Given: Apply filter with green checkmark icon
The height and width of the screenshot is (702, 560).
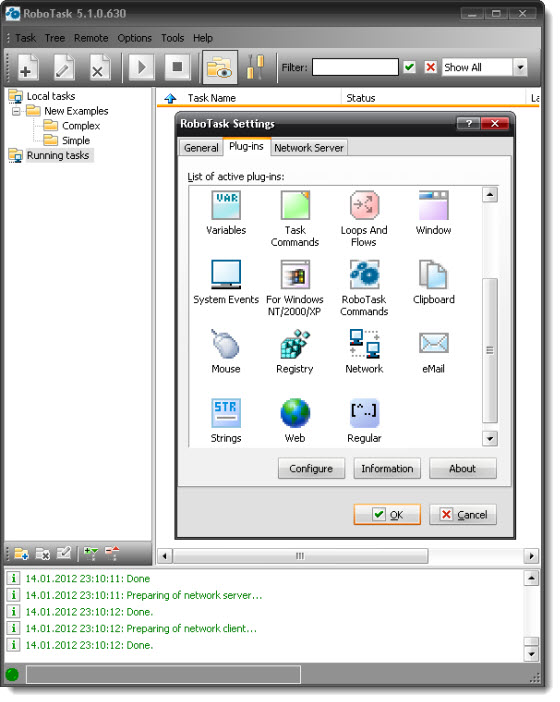Looking at the screenshot, I should pyautogui.click(x=409, y=67).
